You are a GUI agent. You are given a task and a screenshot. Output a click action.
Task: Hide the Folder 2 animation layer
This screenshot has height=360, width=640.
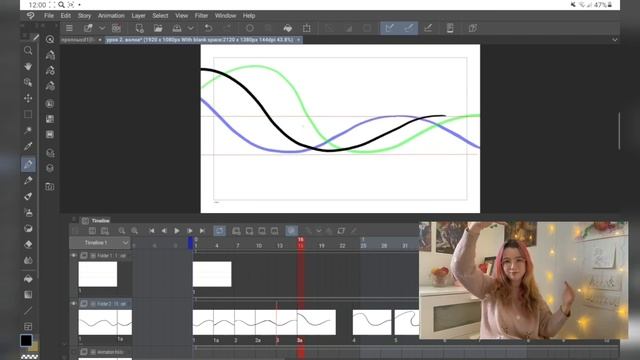74,304
